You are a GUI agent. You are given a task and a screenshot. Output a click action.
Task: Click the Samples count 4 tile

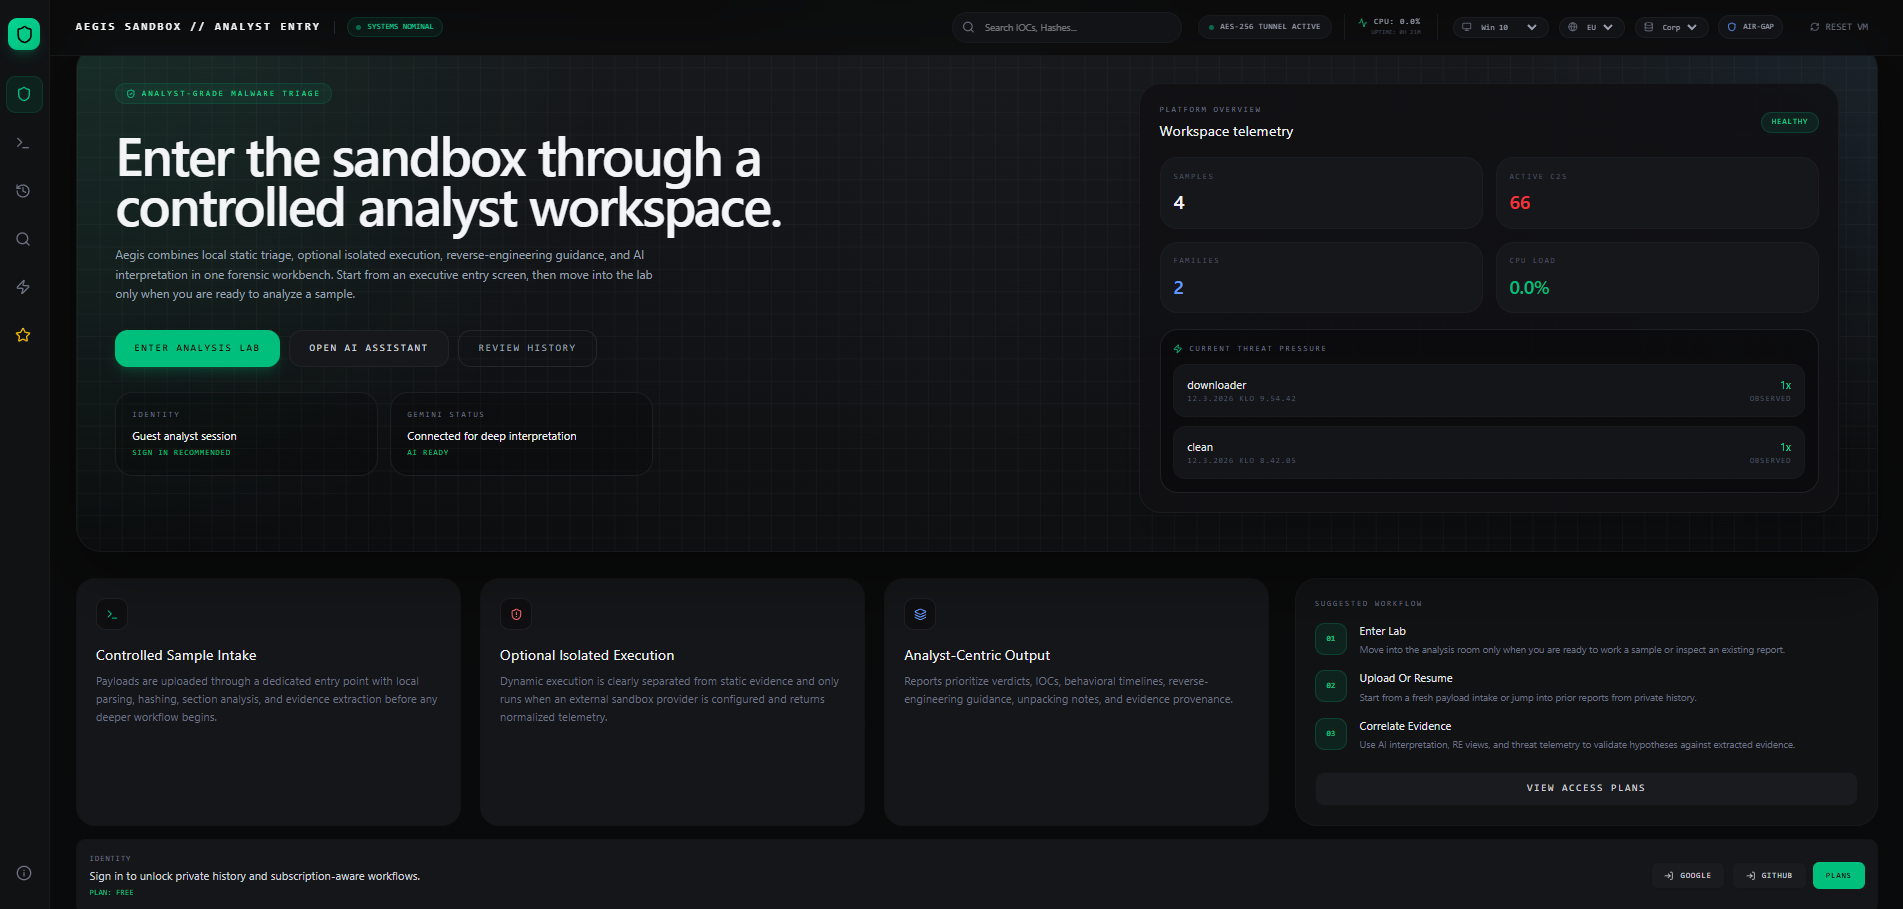coord(1321,193)
